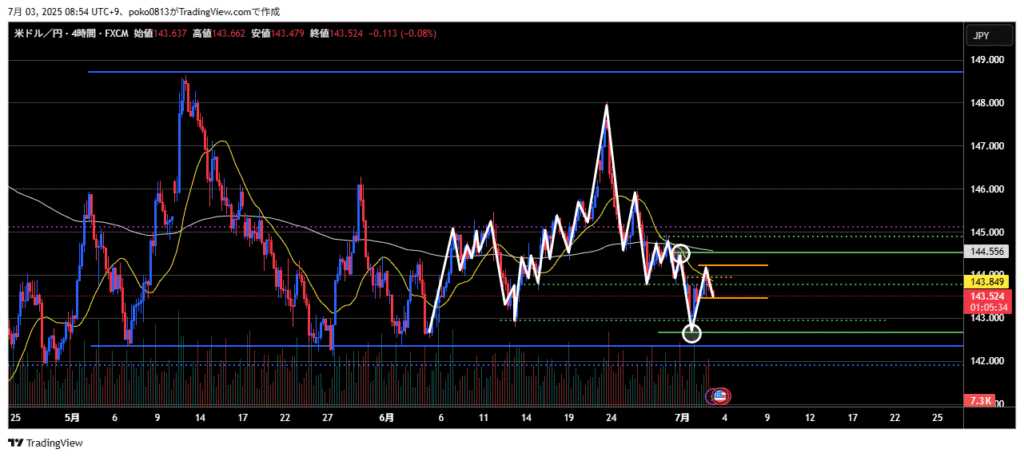Select the top blue horizontal resistance line

(500, 72)
